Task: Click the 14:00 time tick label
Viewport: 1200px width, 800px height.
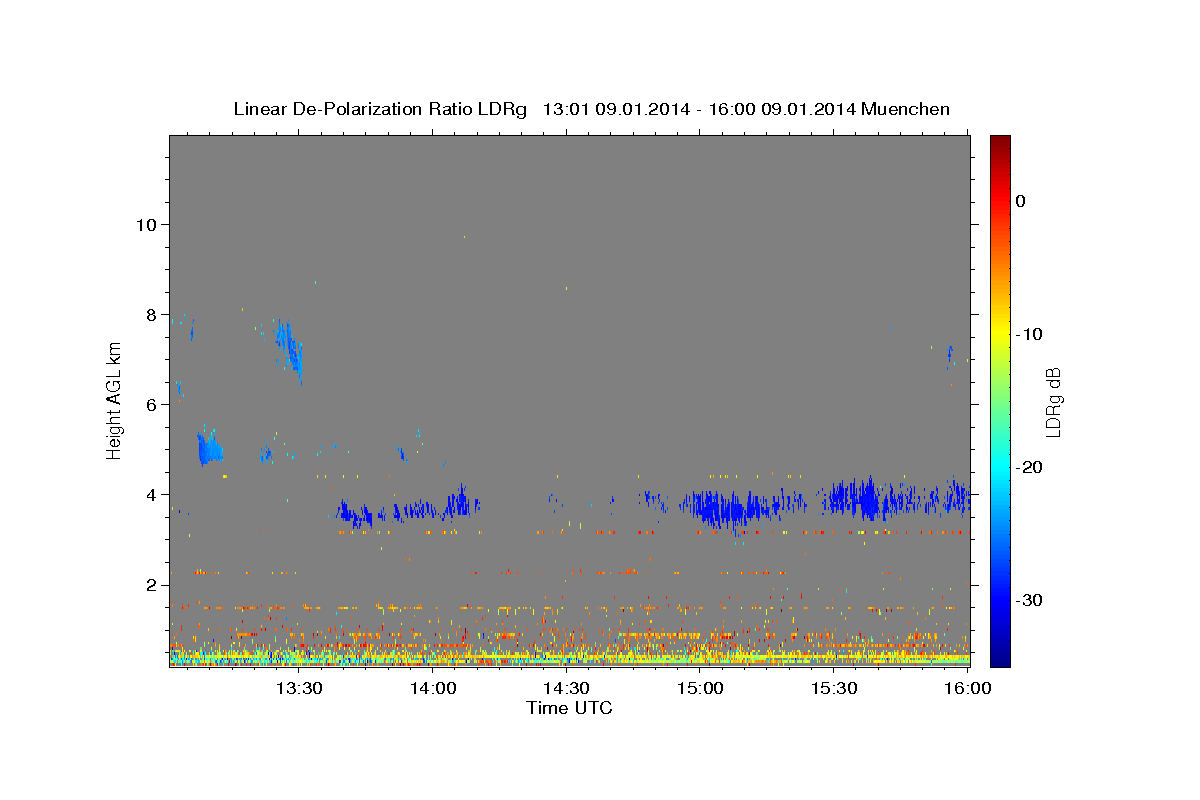Action: 432,688
